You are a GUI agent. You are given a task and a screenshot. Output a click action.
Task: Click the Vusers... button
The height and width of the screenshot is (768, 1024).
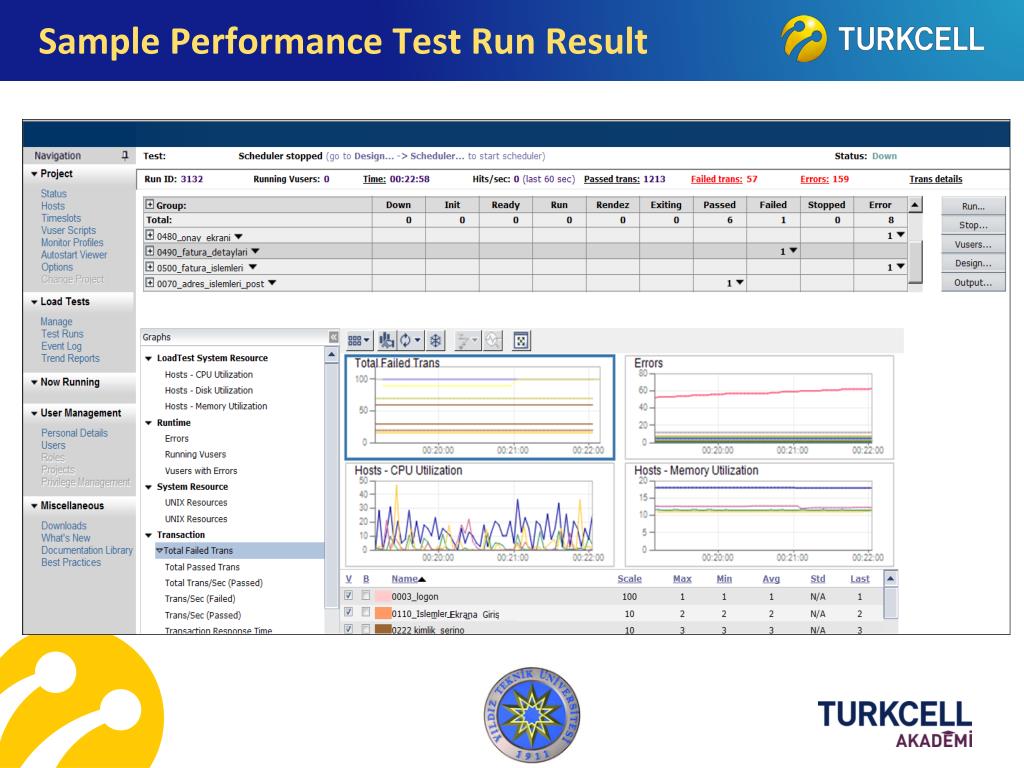click(x=973, y=244)
